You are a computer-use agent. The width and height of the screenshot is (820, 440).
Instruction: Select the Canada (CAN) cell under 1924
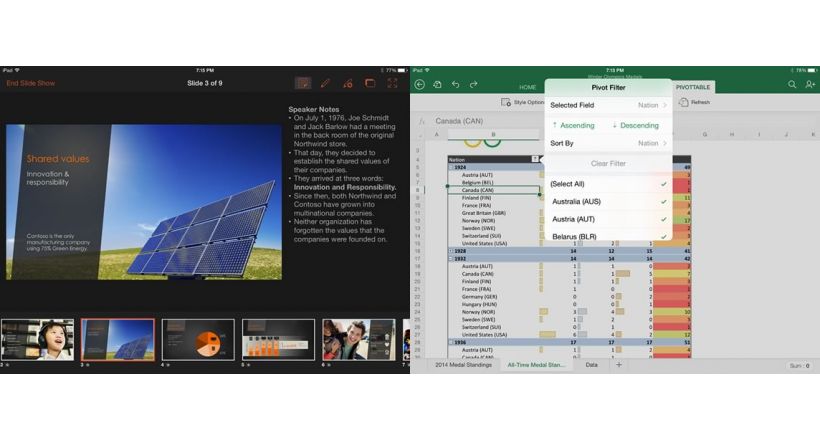point(494,190)
